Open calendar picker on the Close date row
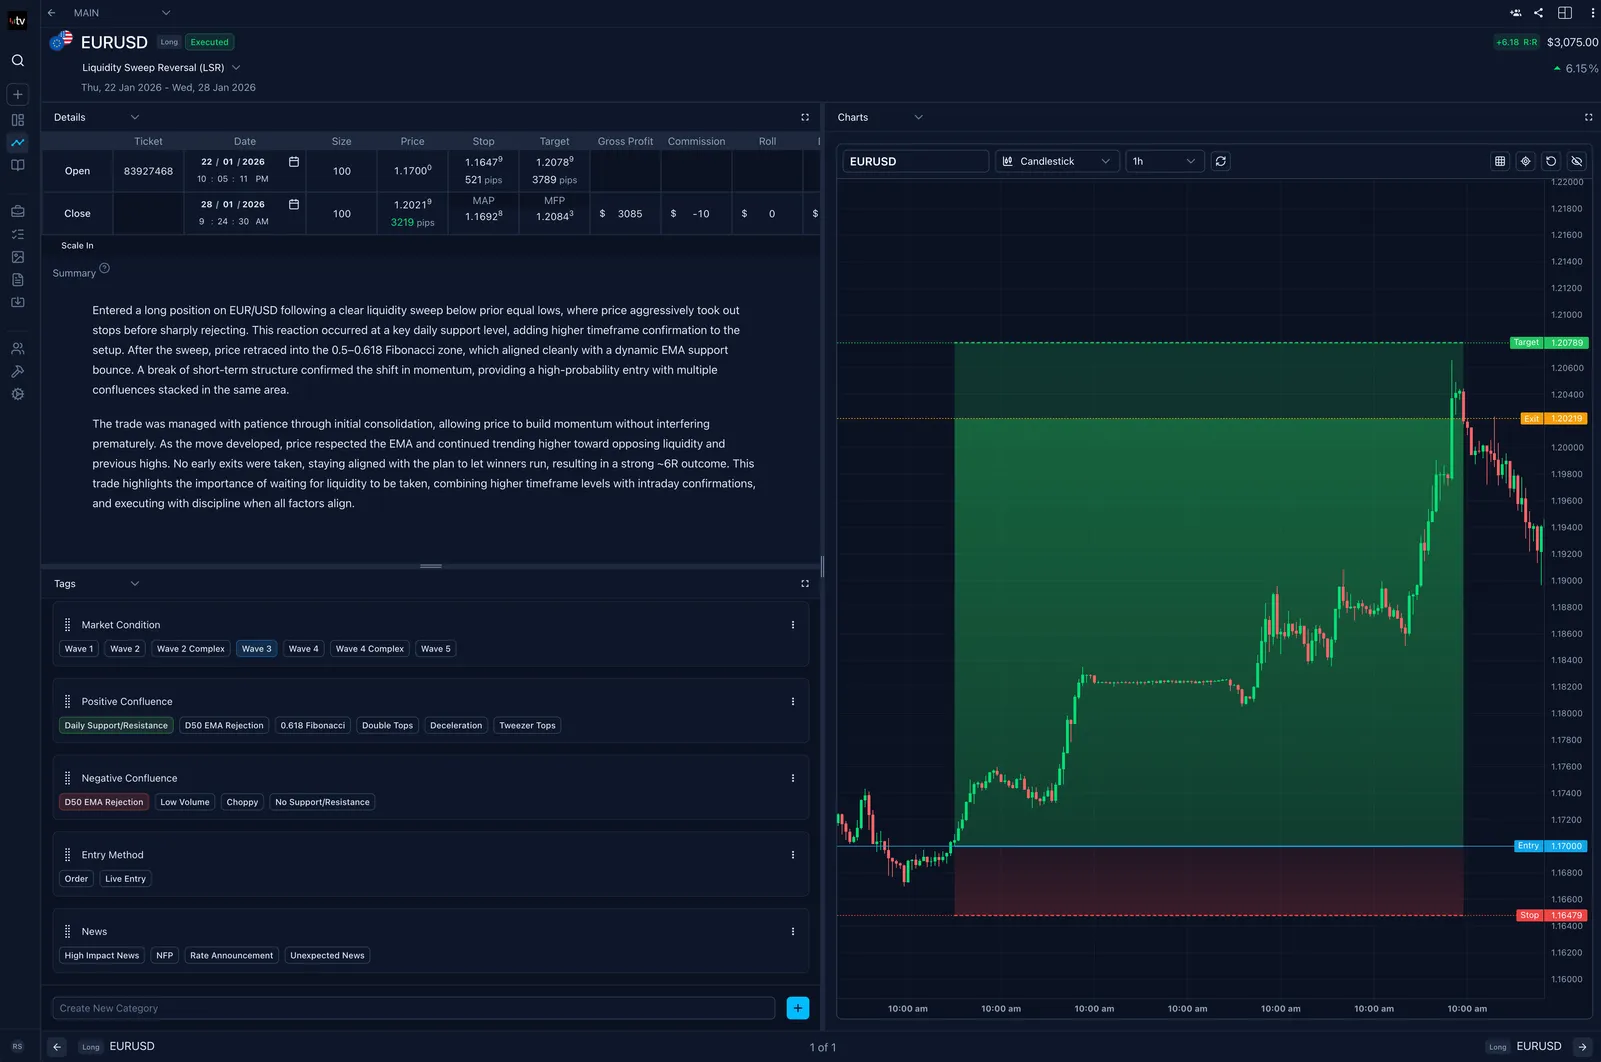 click(294, 204)
